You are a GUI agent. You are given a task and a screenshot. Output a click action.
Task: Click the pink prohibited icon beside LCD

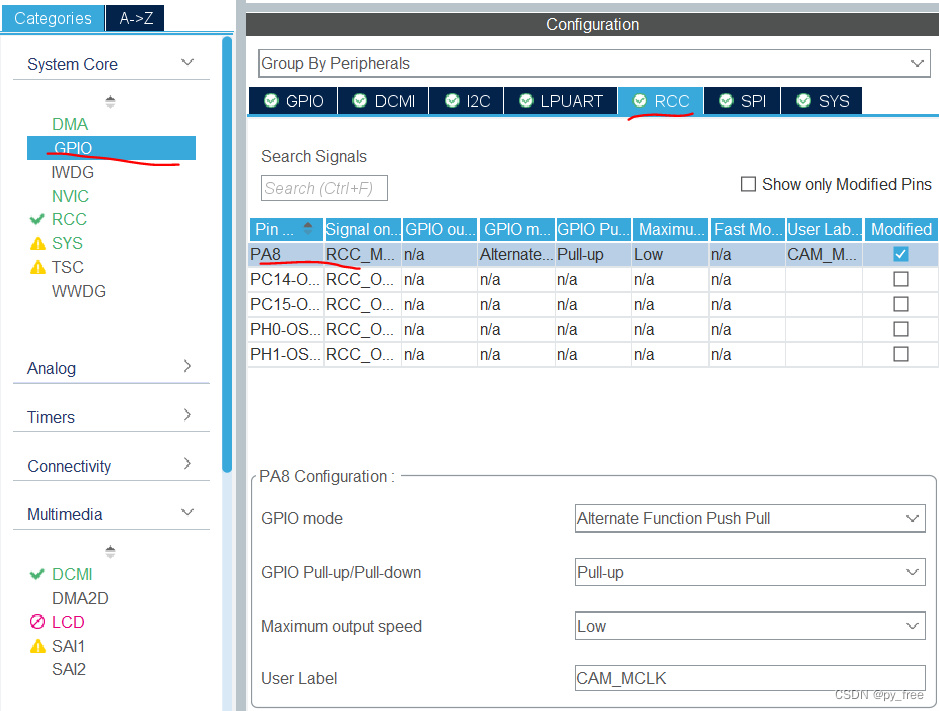37,622
